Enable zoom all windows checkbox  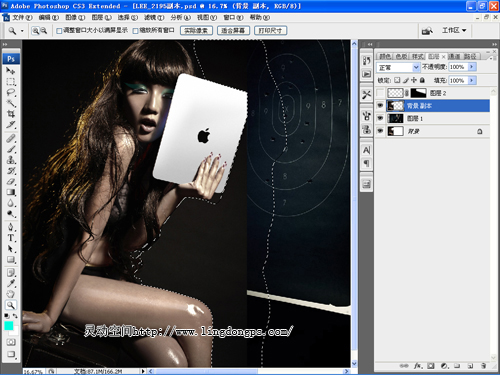(135, 31)
